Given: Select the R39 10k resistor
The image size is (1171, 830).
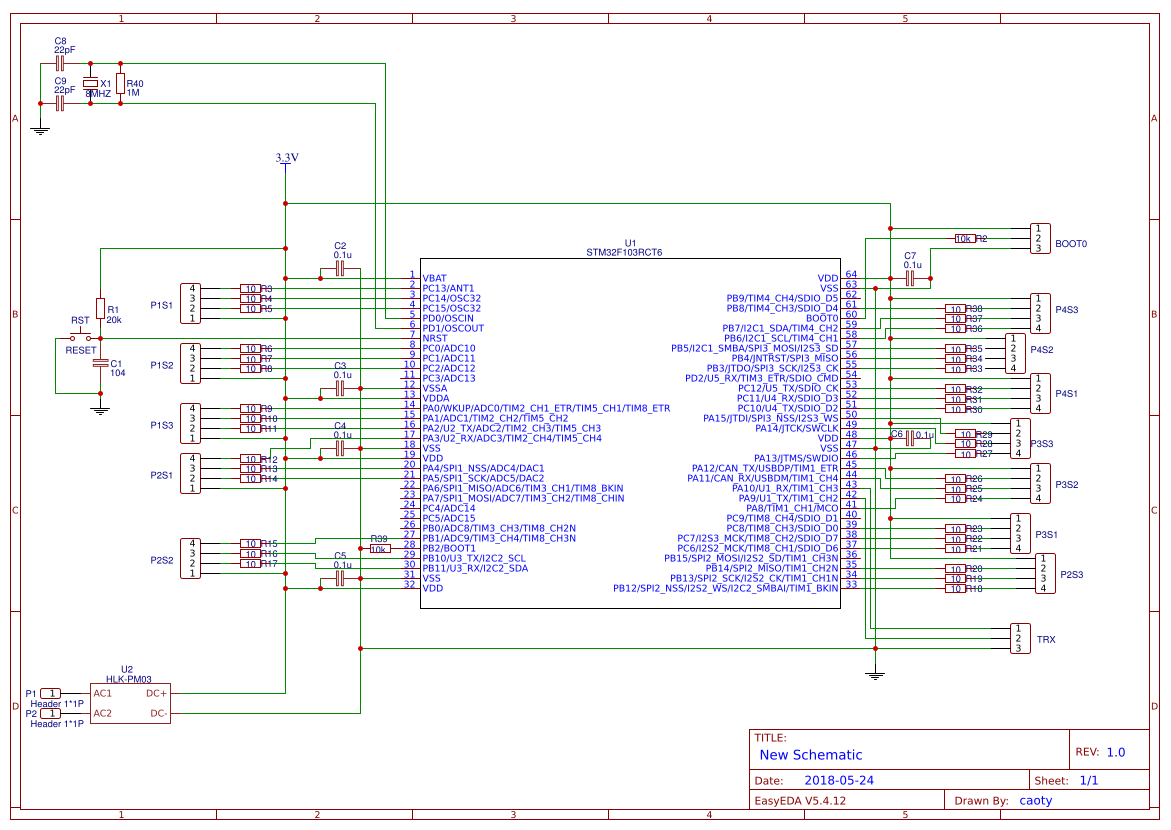Looking at the screenshot, I should (x=379, y=549).
